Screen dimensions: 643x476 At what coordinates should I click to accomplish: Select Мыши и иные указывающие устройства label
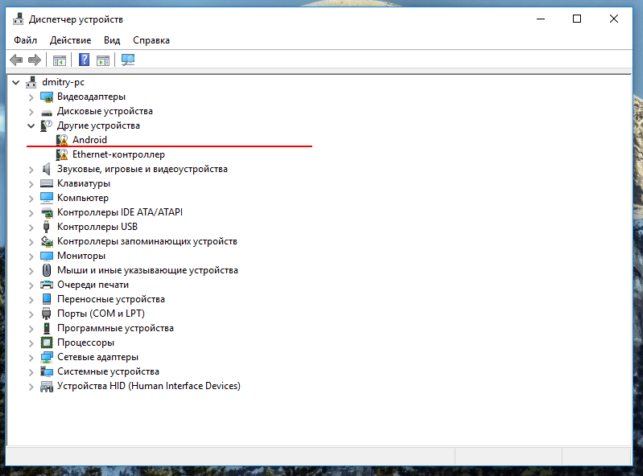(x=148, y=270)
